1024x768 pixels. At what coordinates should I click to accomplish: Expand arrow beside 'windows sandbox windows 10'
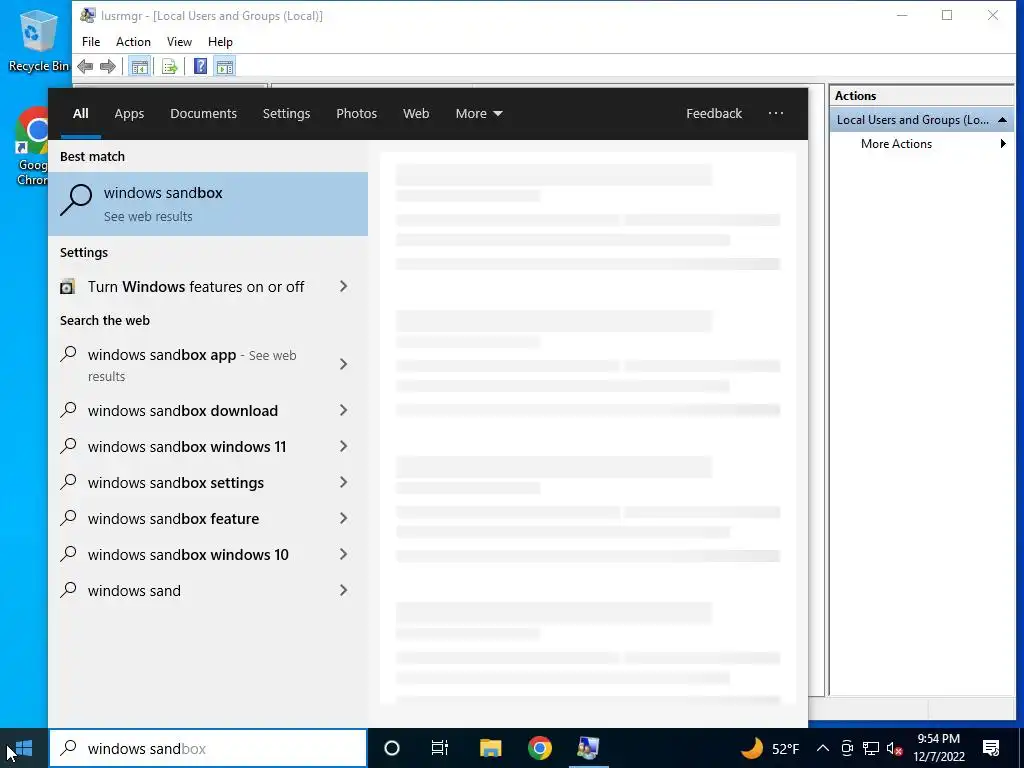(344, 554)
